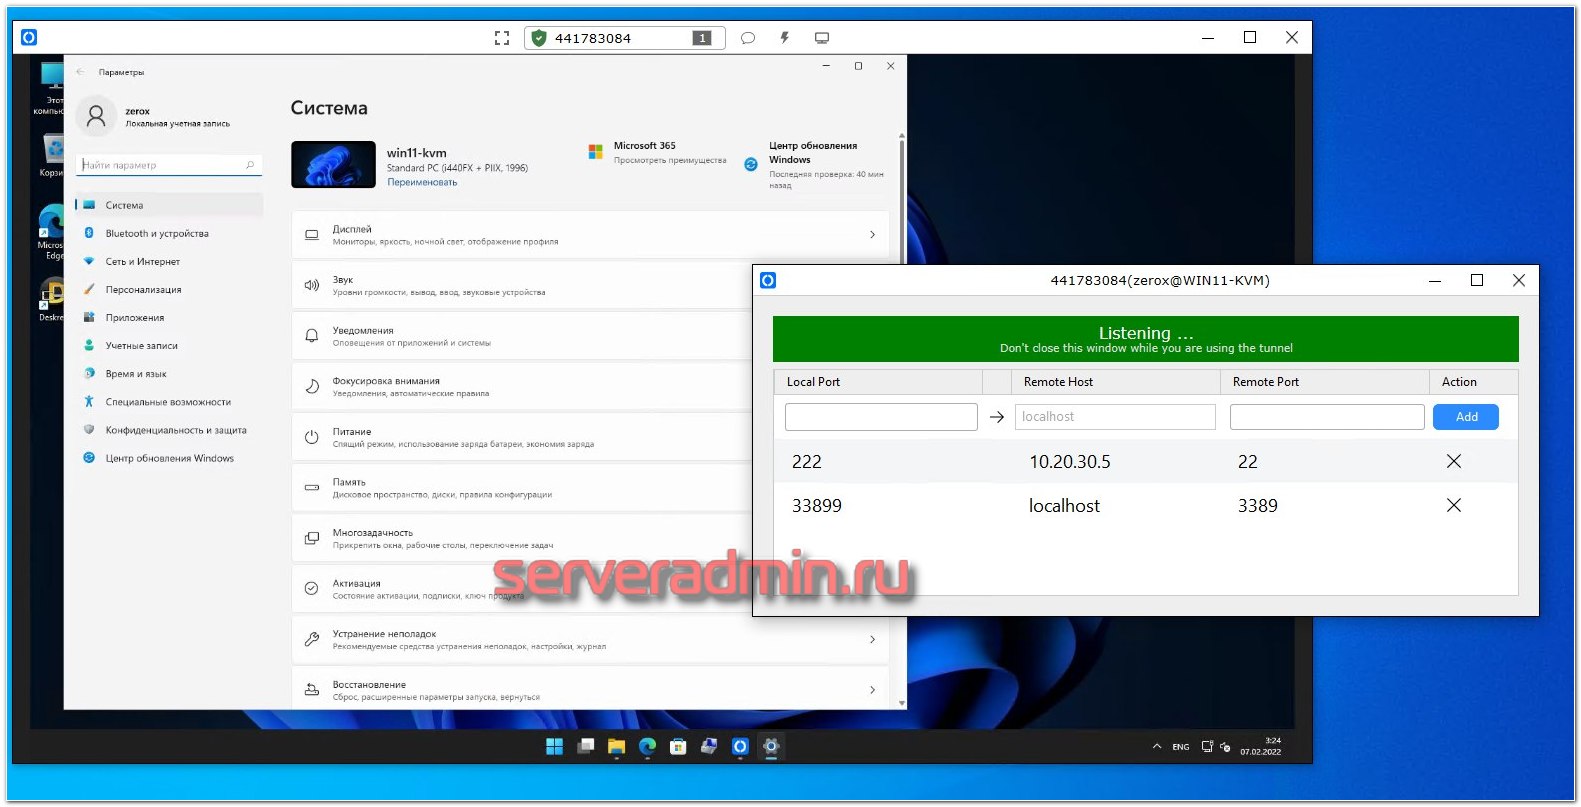Select Сеть и Интернет in the sidebar
The height and width of the screenshot is (807, 1581).
[143, 262]
